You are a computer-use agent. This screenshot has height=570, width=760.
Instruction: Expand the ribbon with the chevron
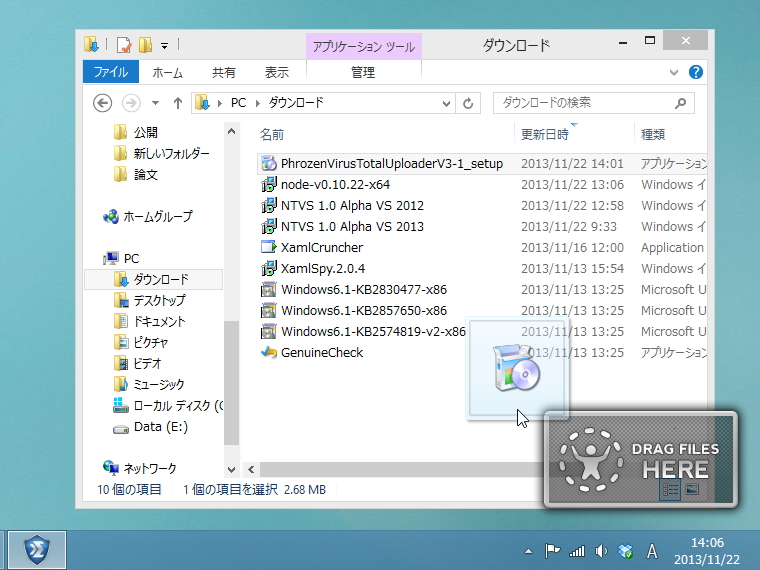pos(673,73)
